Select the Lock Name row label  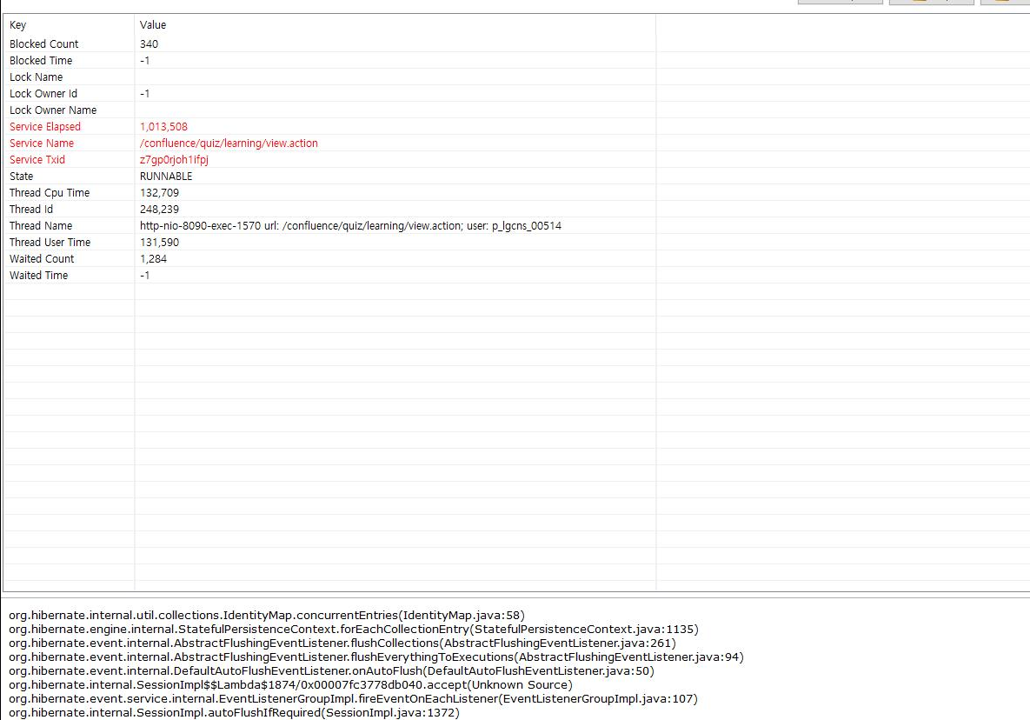[x=36, y=77]
